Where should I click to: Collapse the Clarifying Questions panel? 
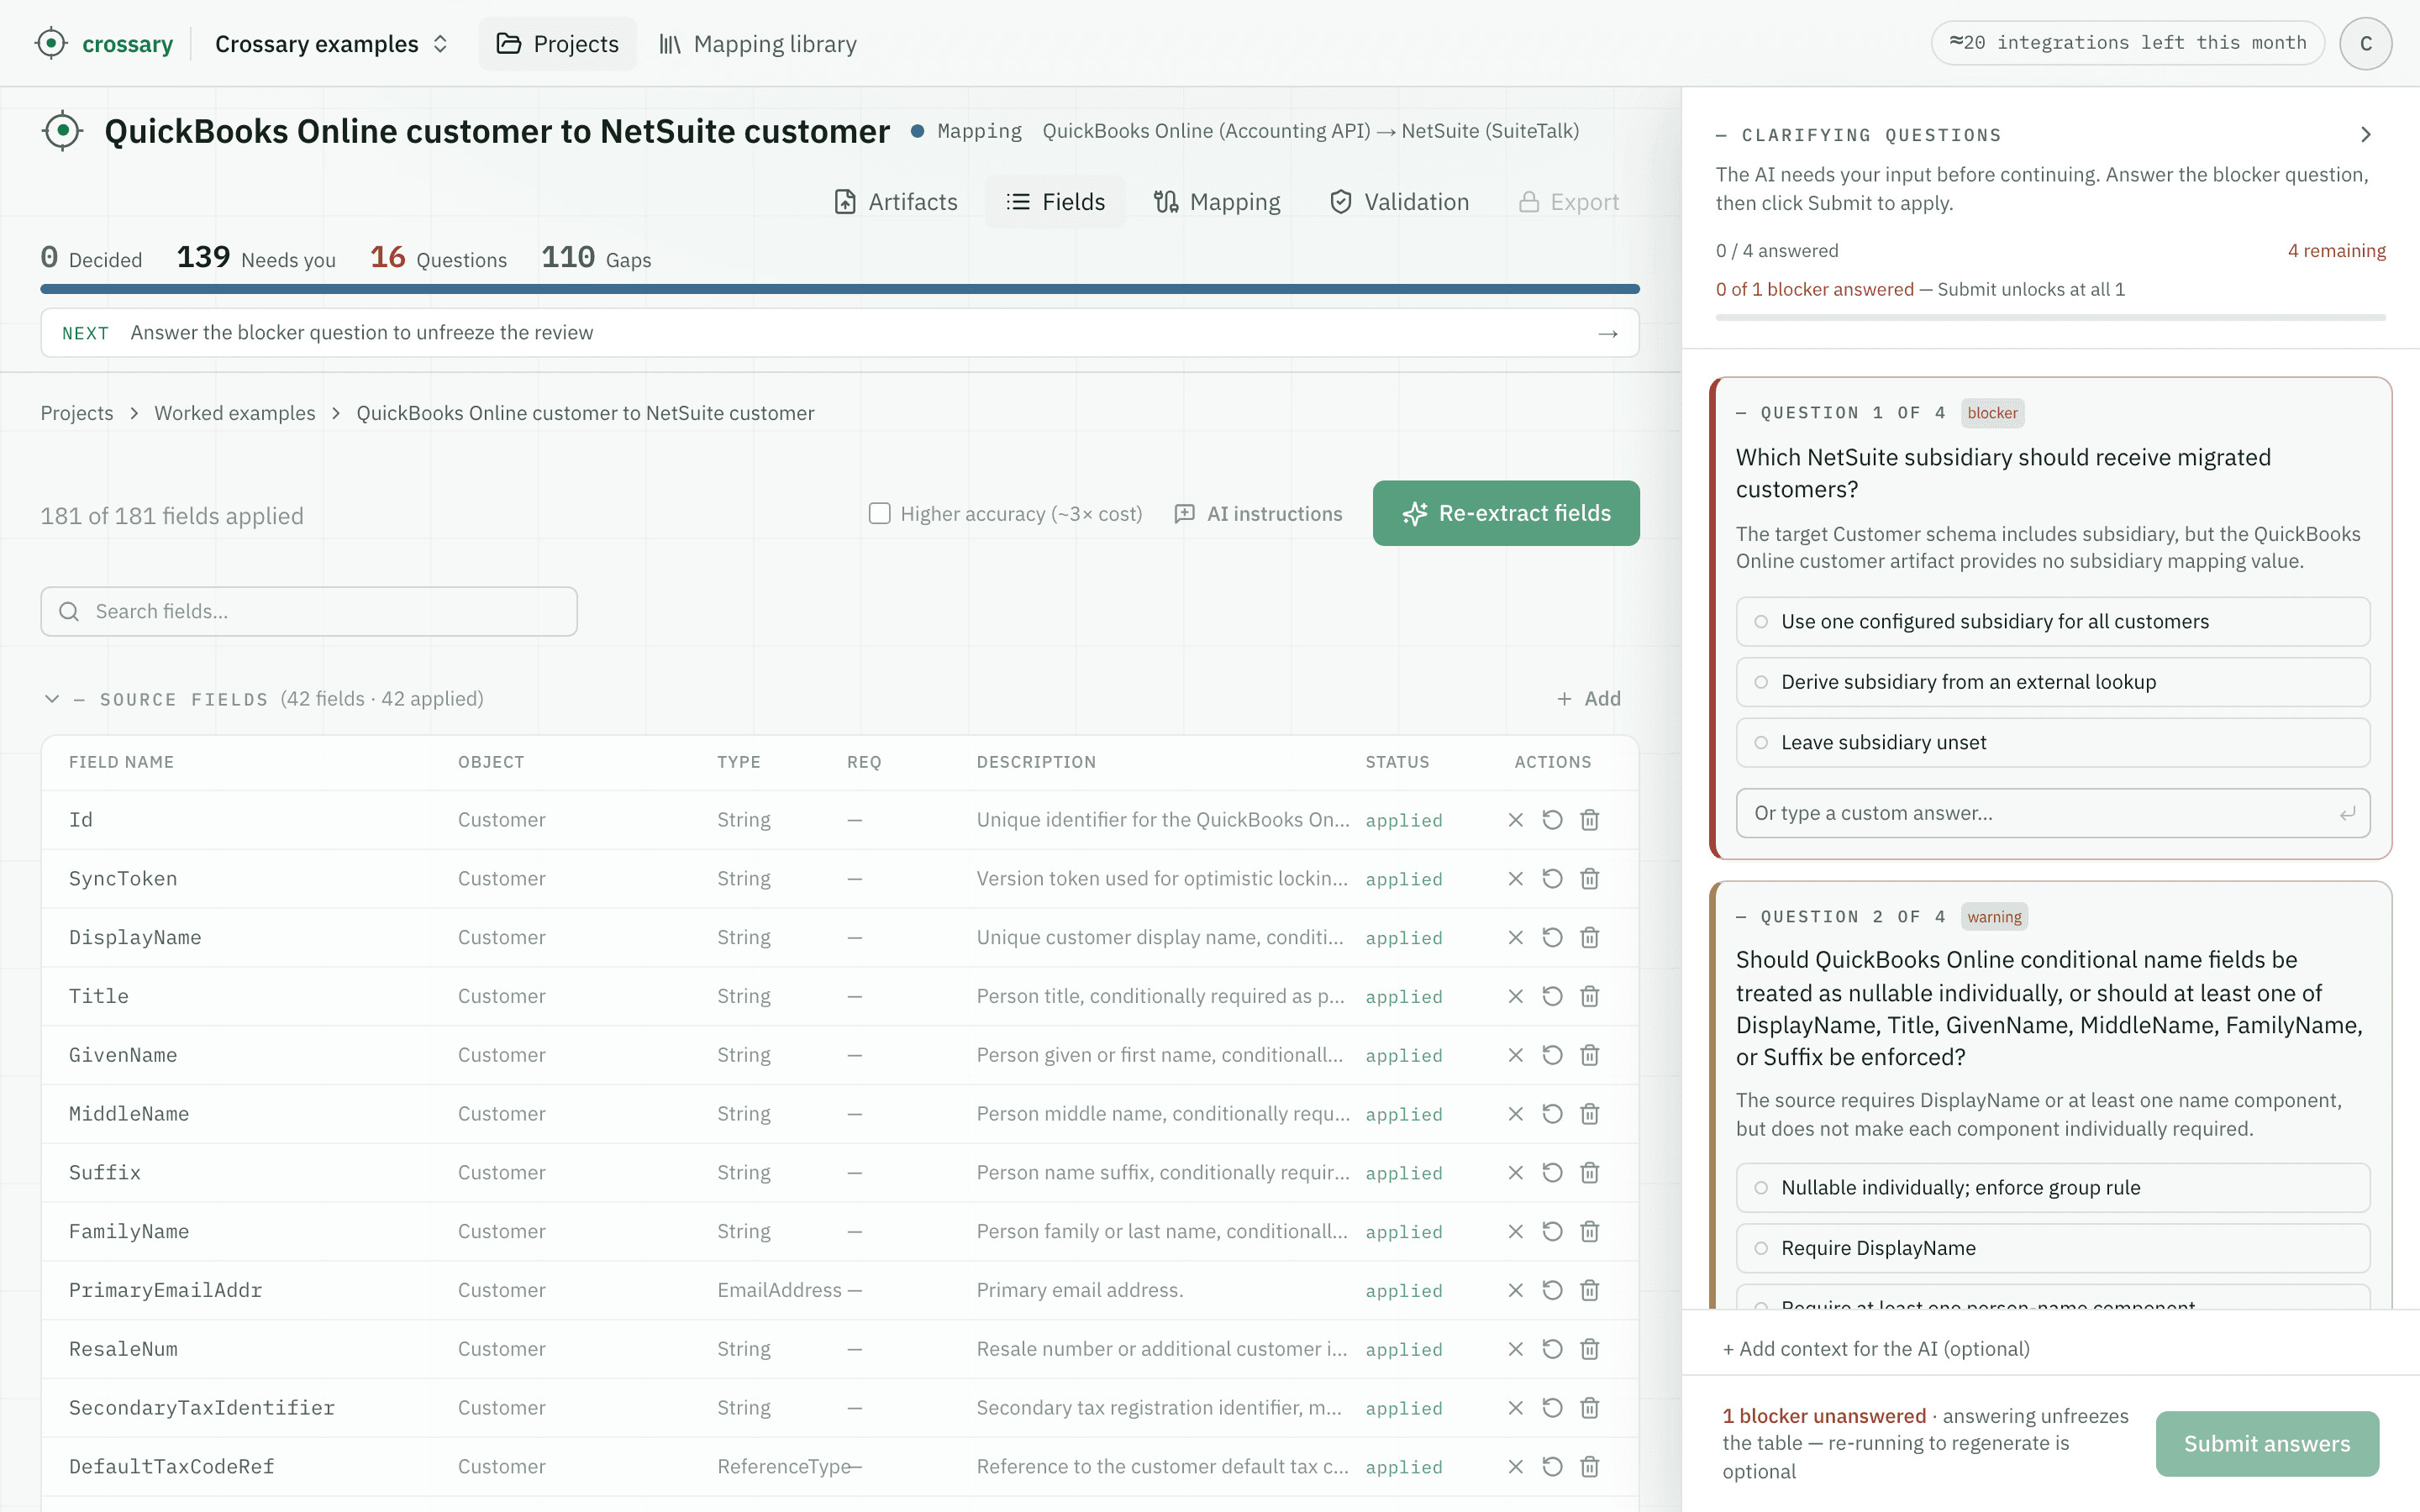(2365, 134)
